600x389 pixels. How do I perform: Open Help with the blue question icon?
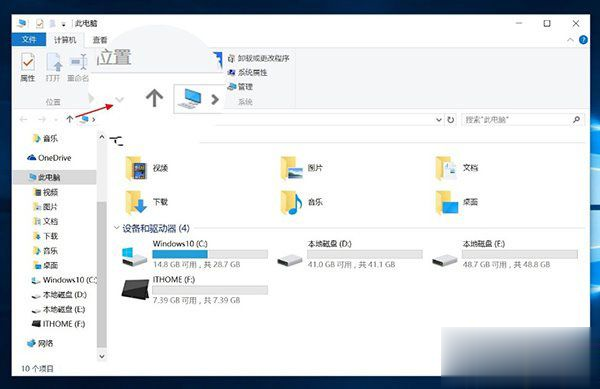pyautogui.click(x=583, y=40)
